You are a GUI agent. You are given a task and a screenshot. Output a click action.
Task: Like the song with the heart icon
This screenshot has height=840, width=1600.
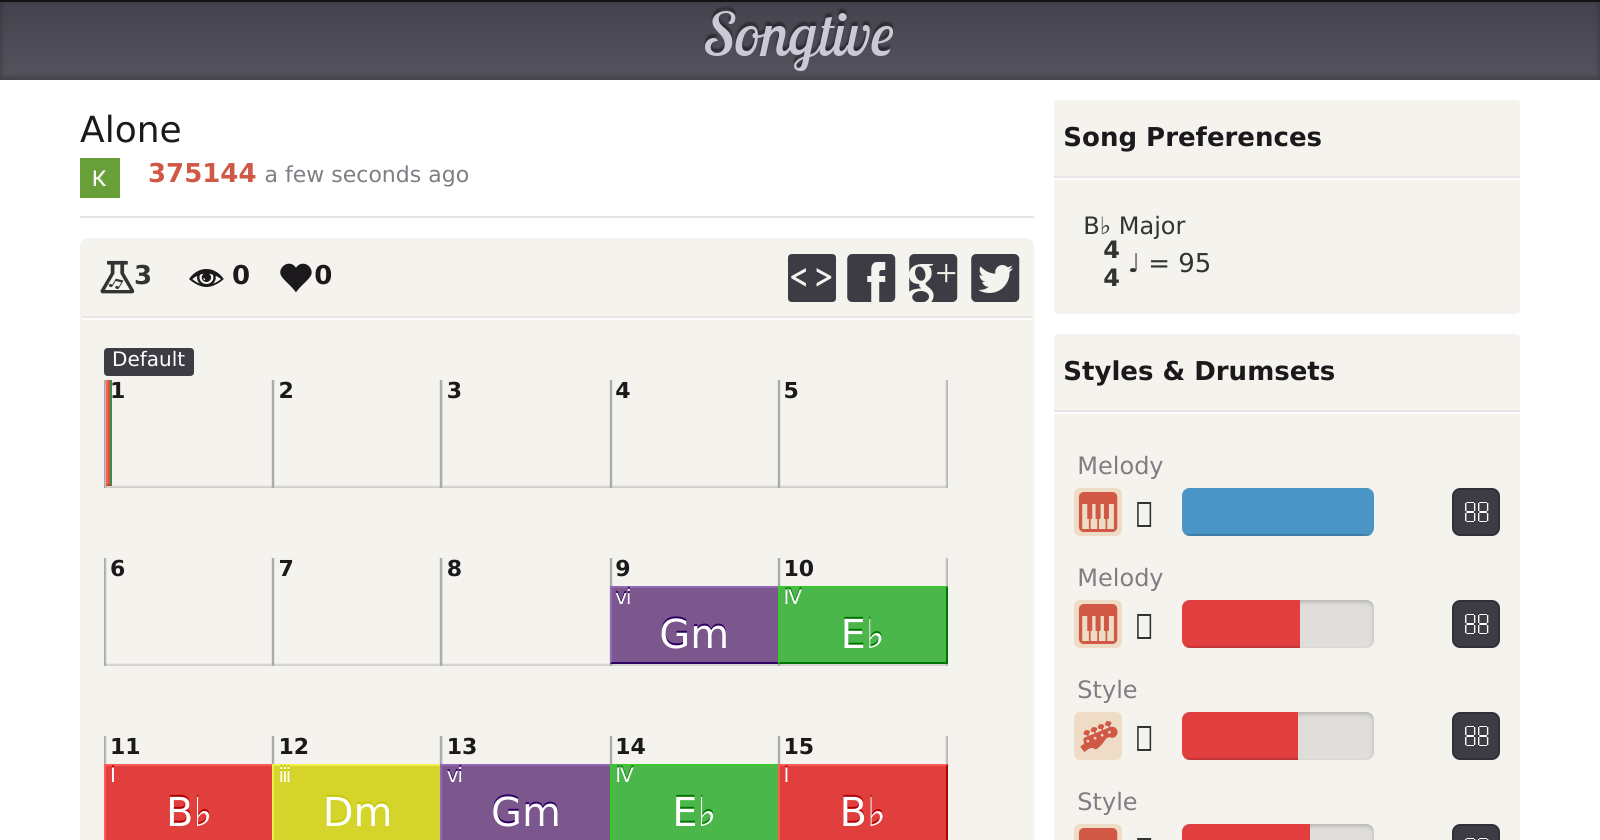coord(296,276)
